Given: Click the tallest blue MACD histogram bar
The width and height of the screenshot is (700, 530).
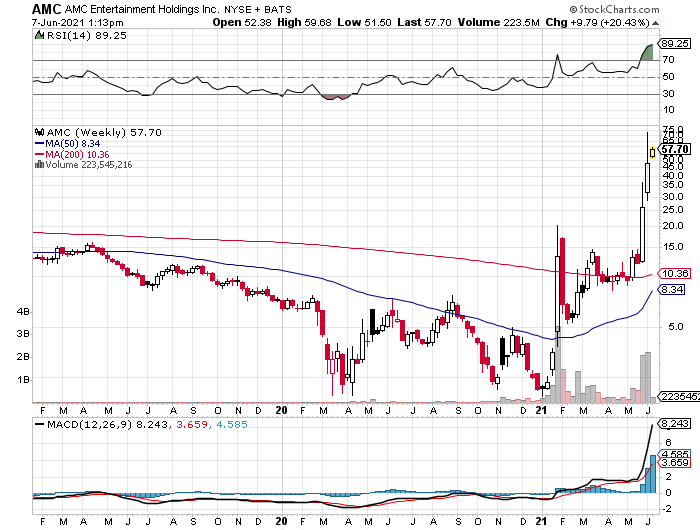Looking at the screenshot, I should (x=653, y=474).
